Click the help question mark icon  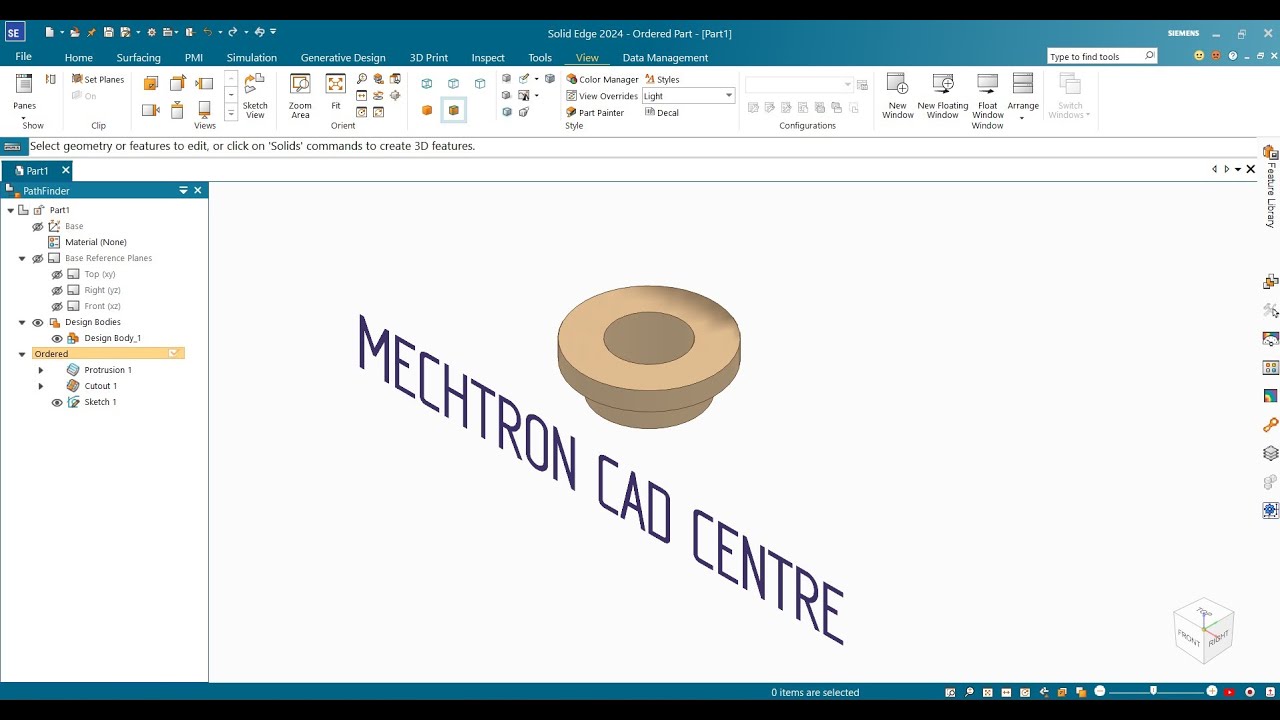1233,56
